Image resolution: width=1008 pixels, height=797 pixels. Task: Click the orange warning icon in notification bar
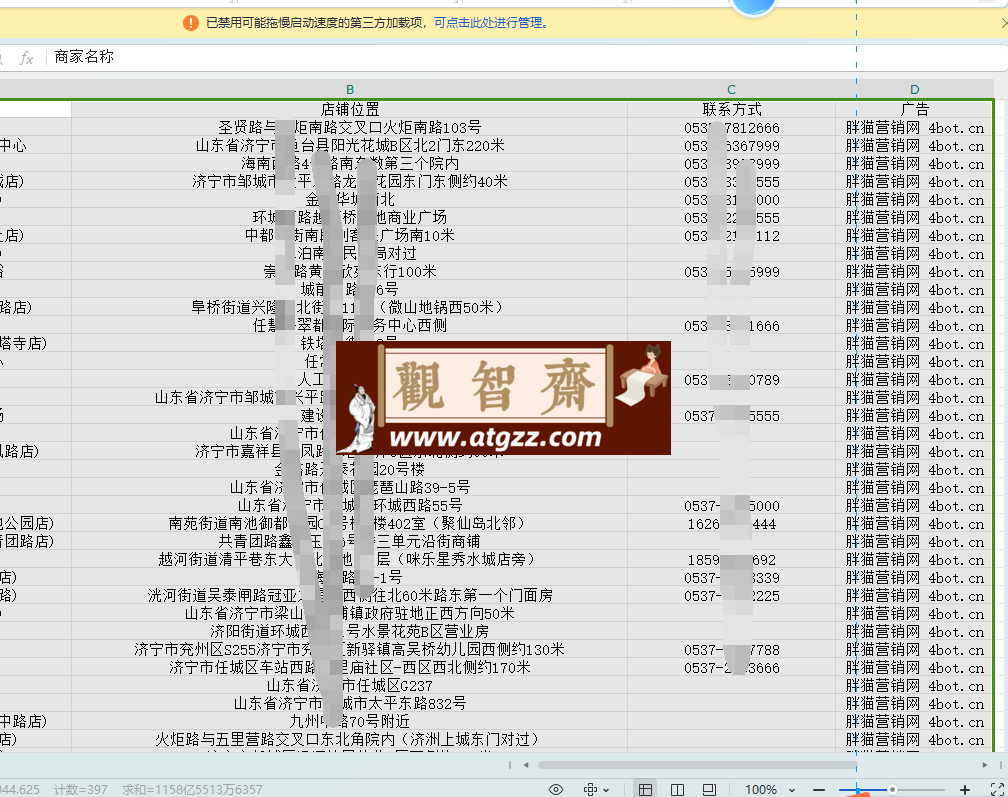[x=191, y=23]
